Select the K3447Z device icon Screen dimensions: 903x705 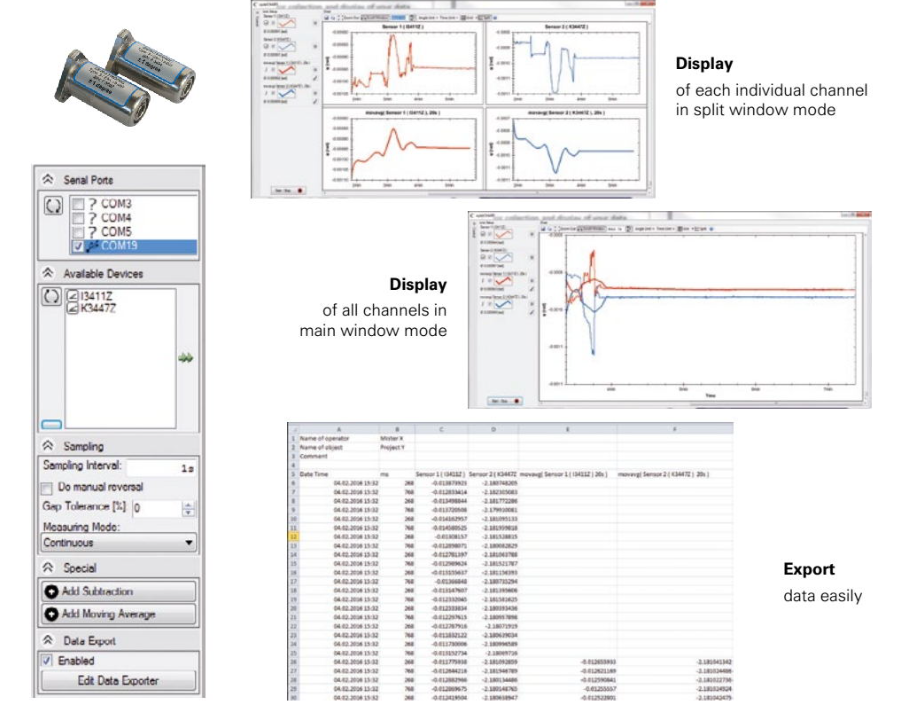pyautogui.click(x=72, y=310)
